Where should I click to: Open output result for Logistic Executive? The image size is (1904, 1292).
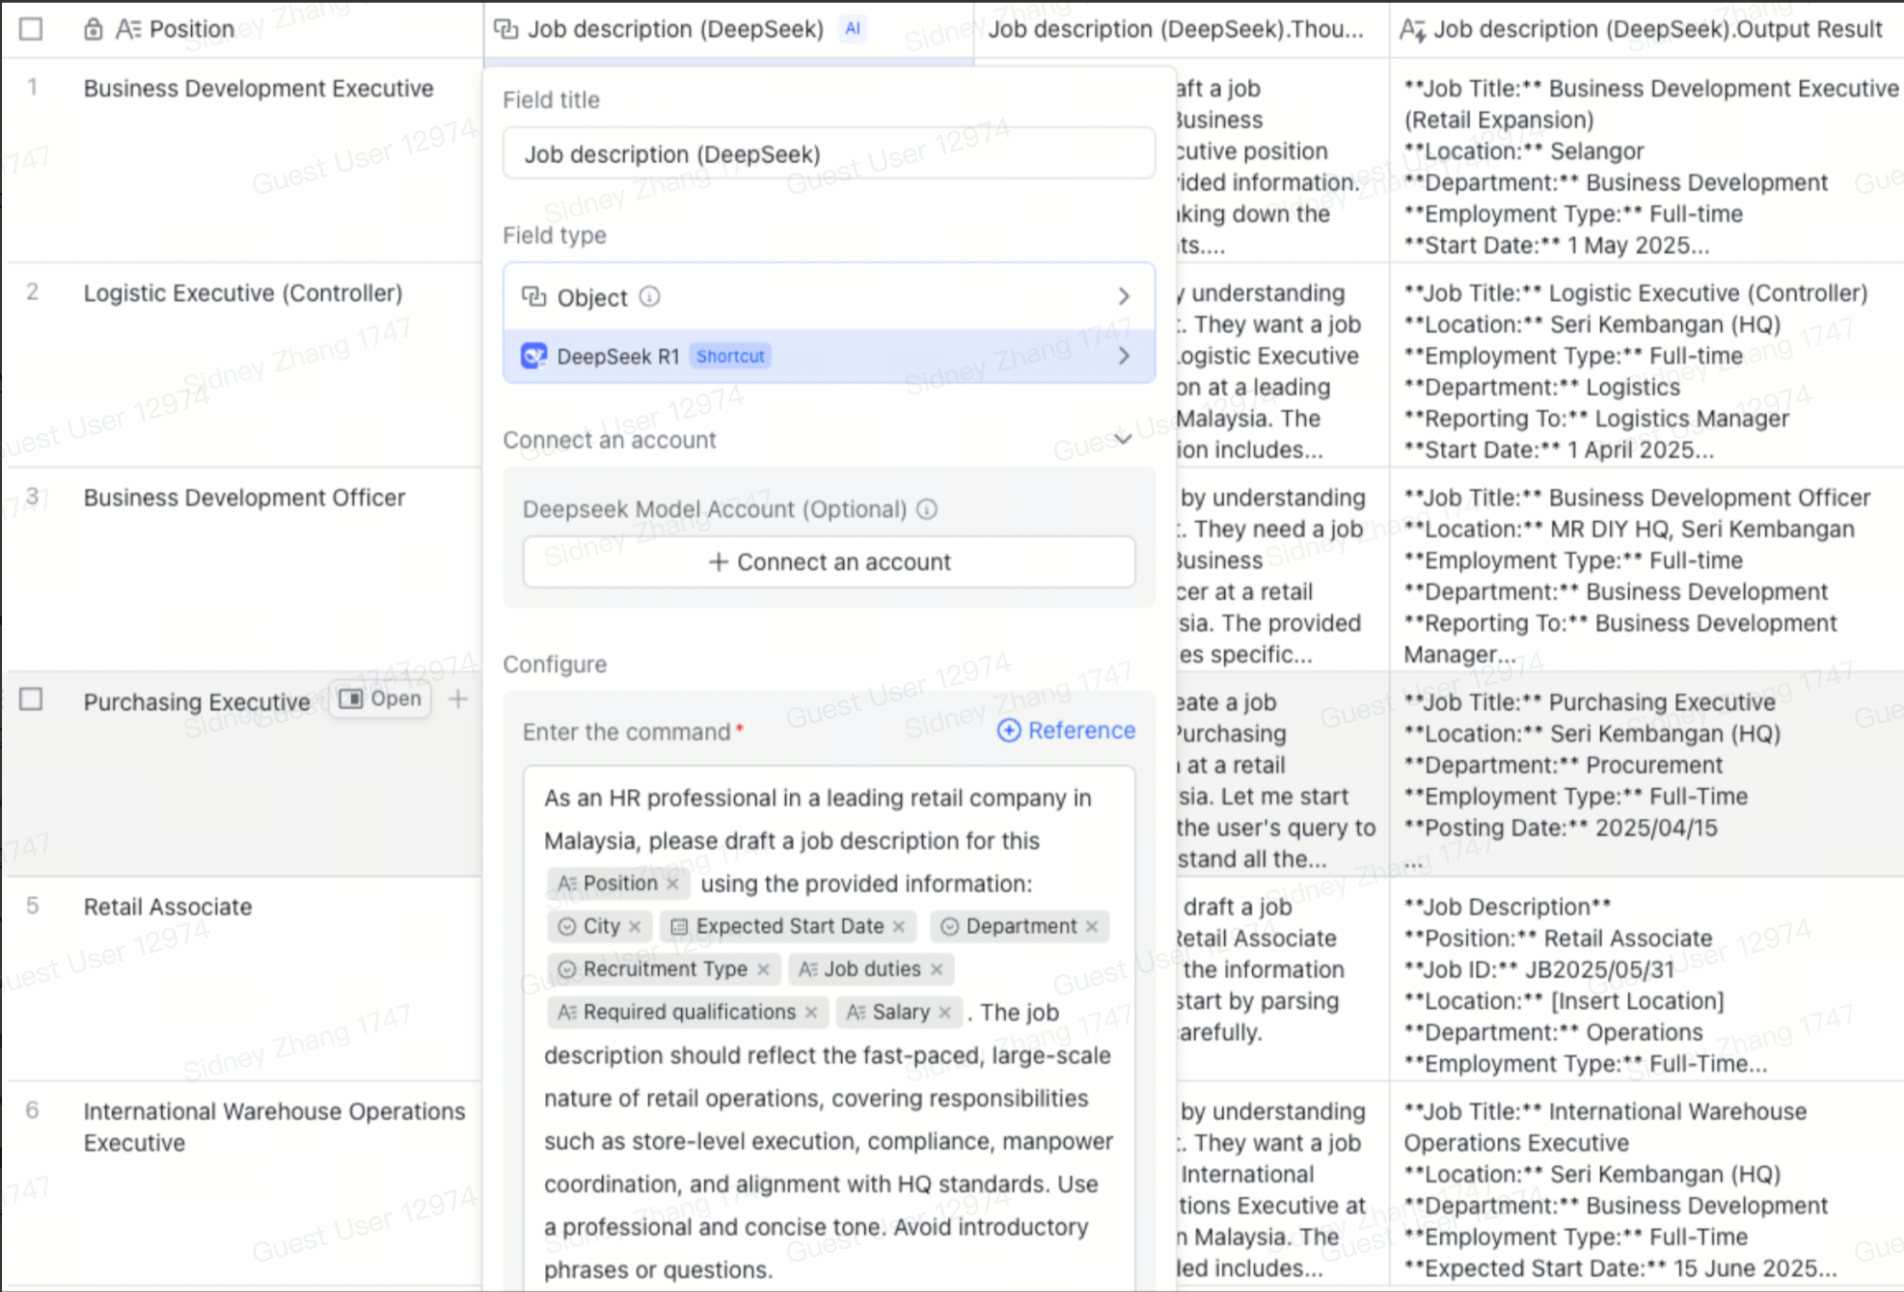(1646, 365)
